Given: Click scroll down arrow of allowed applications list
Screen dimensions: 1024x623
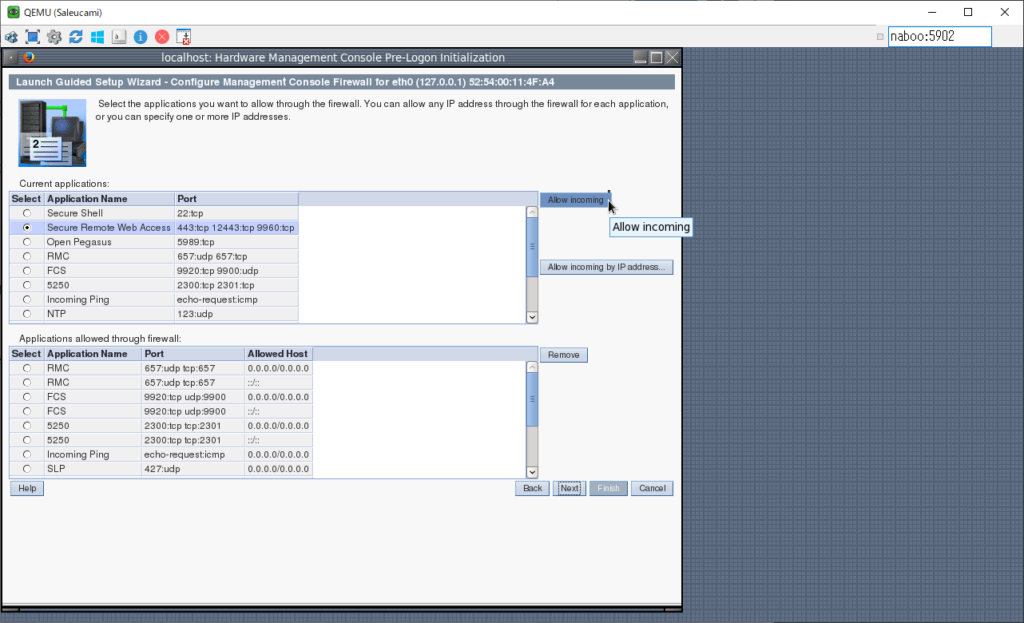Looking at the screenshot, I should pyautogui.click(x=532, y=472).
